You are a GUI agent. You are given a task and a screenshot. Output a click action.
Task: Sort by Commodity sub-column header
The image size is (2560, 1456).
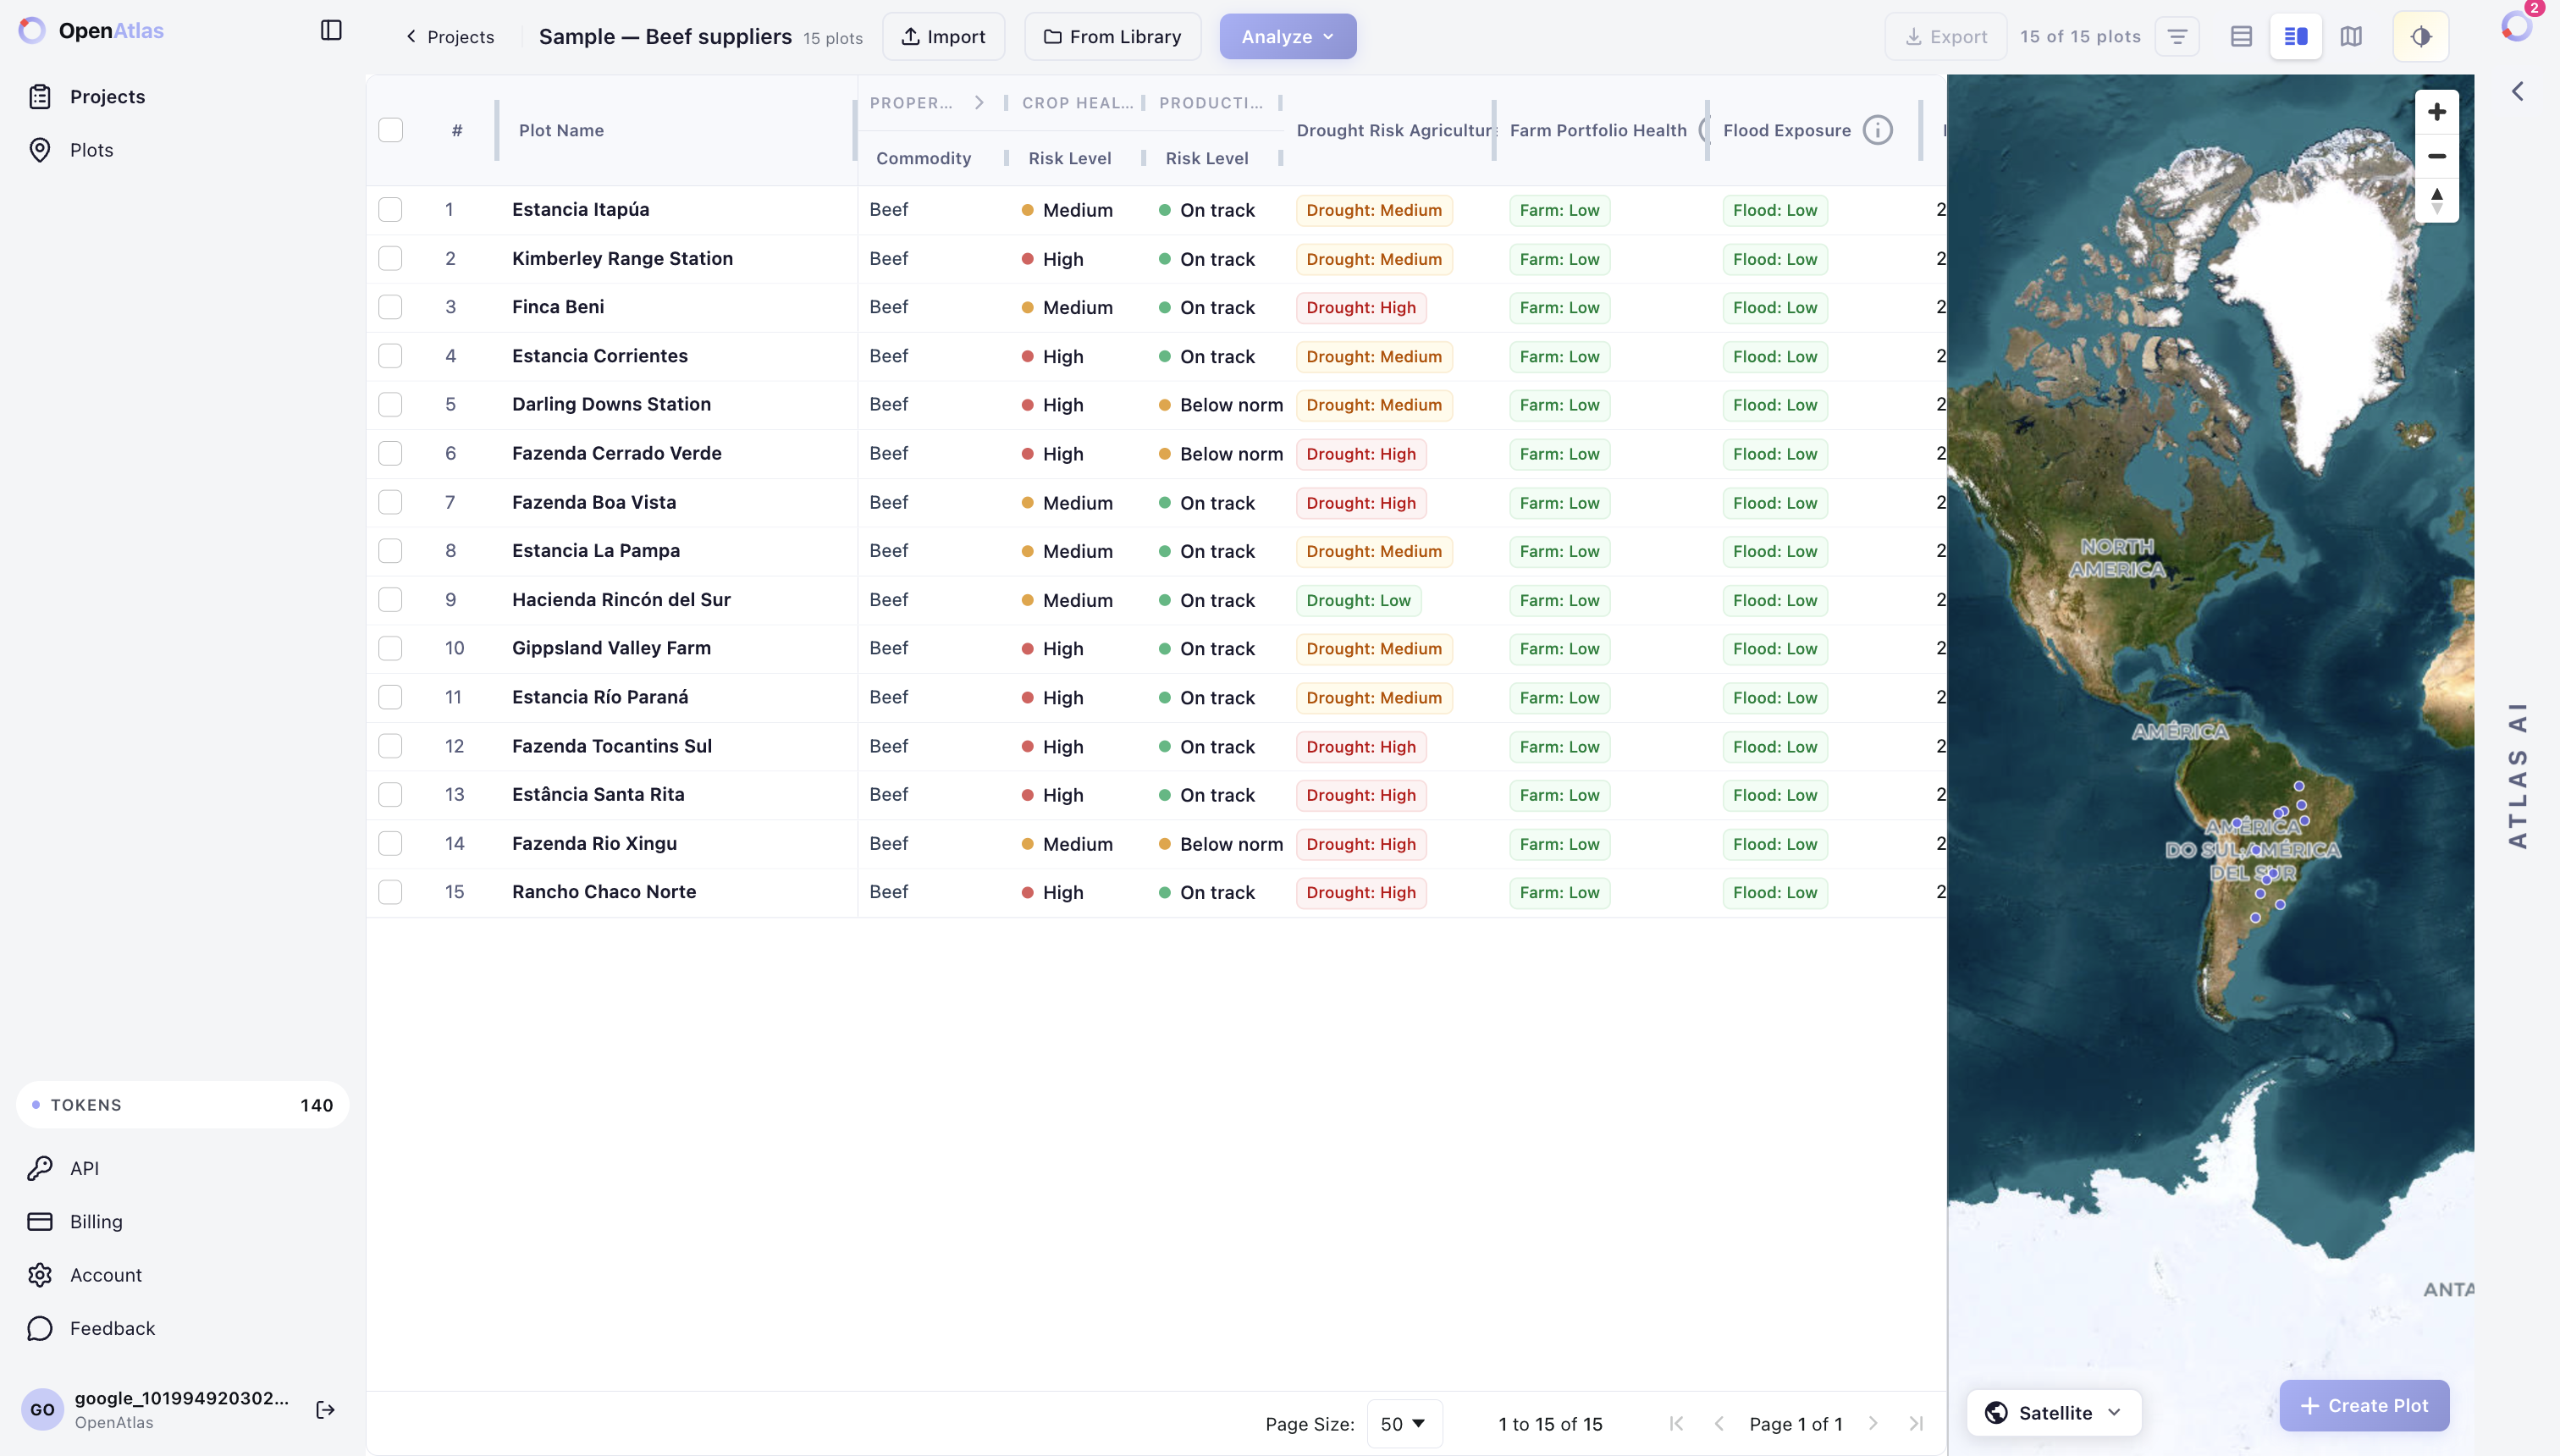tap(923, 158)
